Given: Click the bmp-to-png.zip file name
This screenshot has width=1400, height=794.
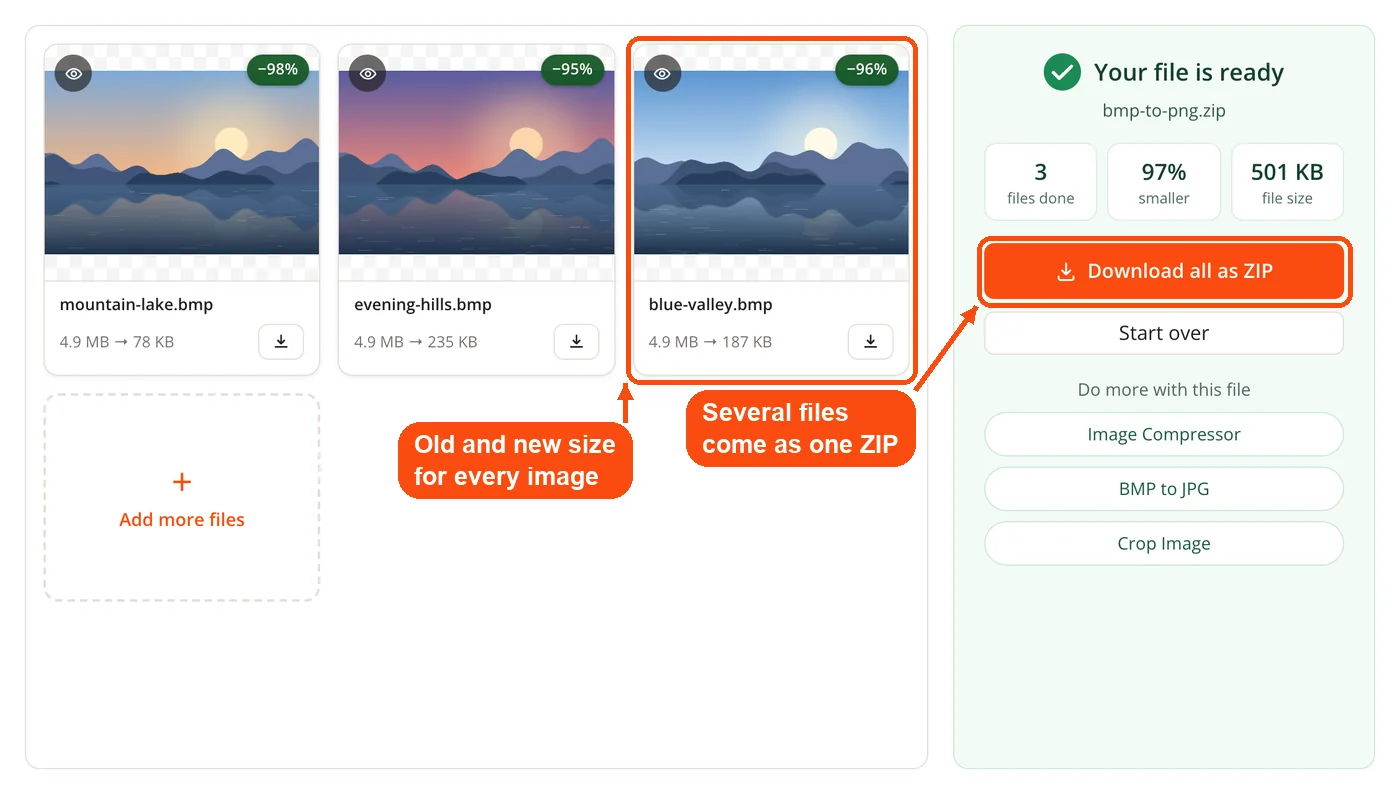Looking at the screenshot, I should point(1164,111).
